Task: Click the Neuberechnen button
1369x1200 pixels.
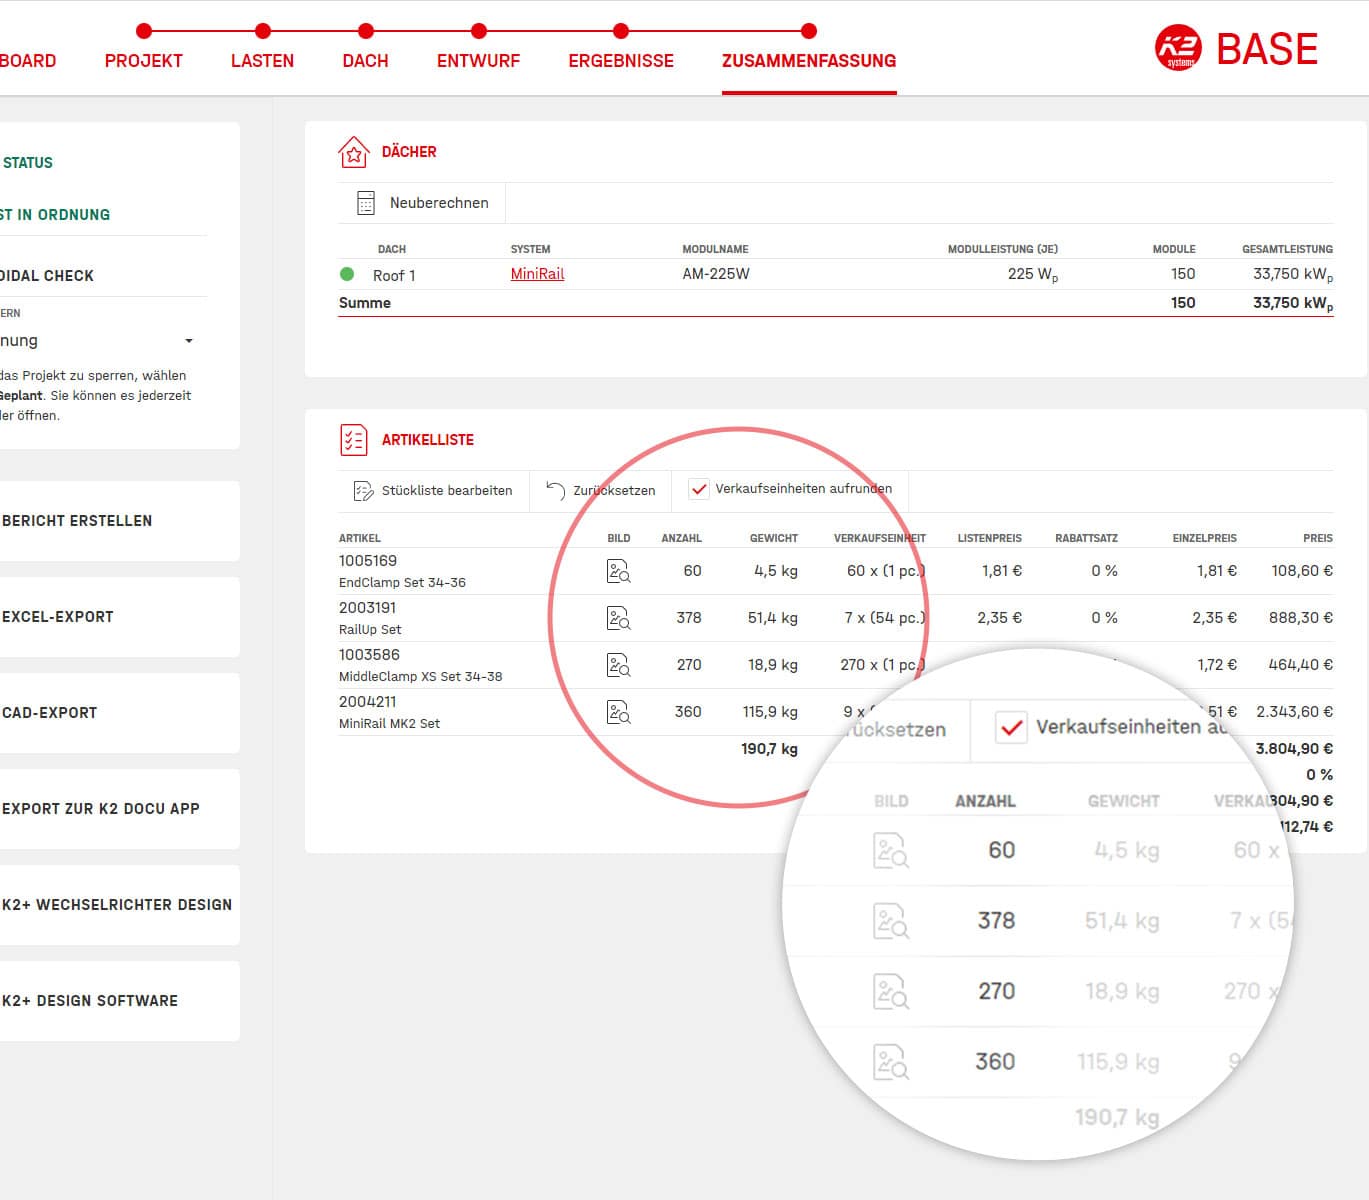Action: pyautogui.click(x=423, y=203)
